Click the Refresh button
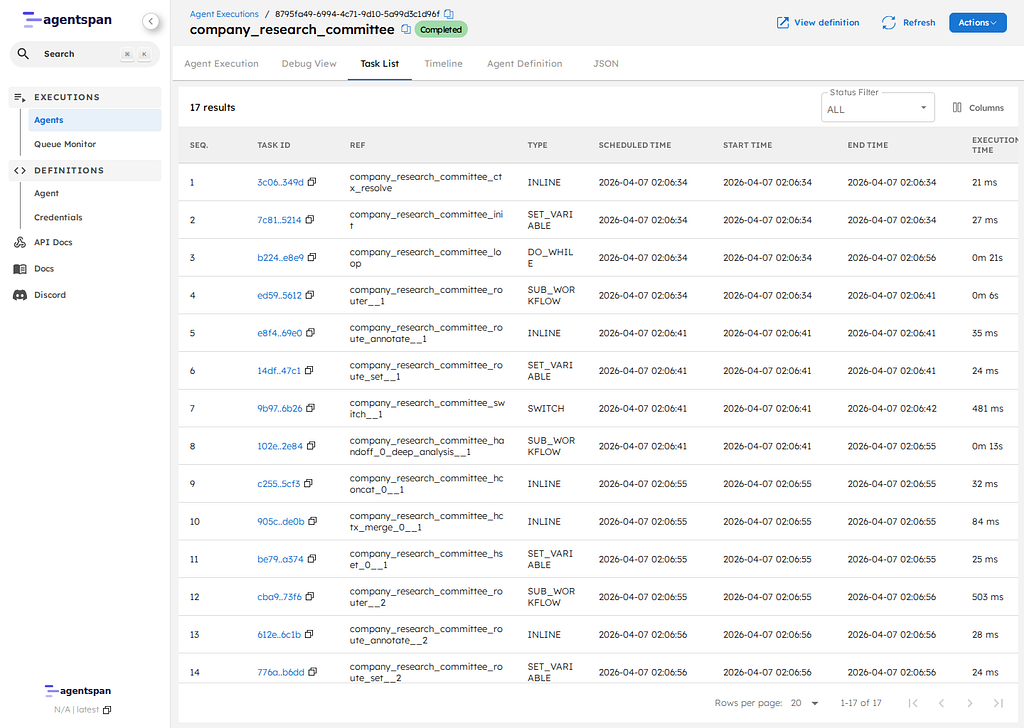Screen dimensions: 1024x728 (908, 23)
